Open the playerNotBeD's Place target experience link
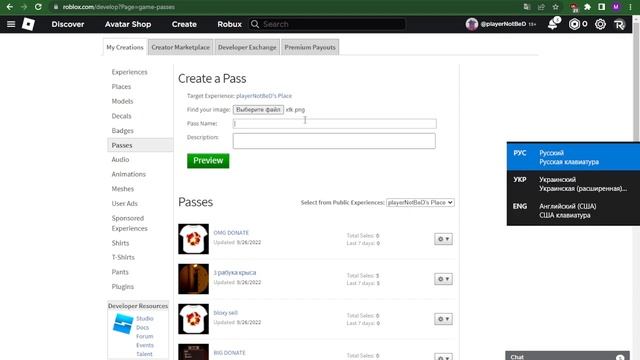Viewport: 640px width, 360px height. pyautogui.click(x=264, y=96)
